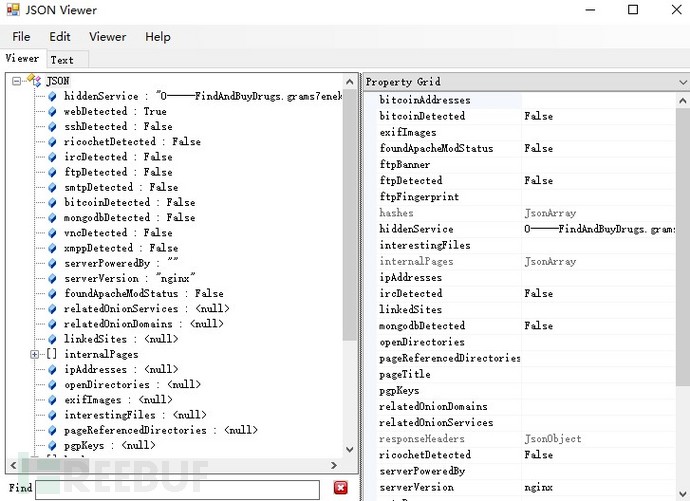This screenshot has height=501, width=690.
Task: Click the blue icon beside mongodbDetected in tree
Action: 52,218
